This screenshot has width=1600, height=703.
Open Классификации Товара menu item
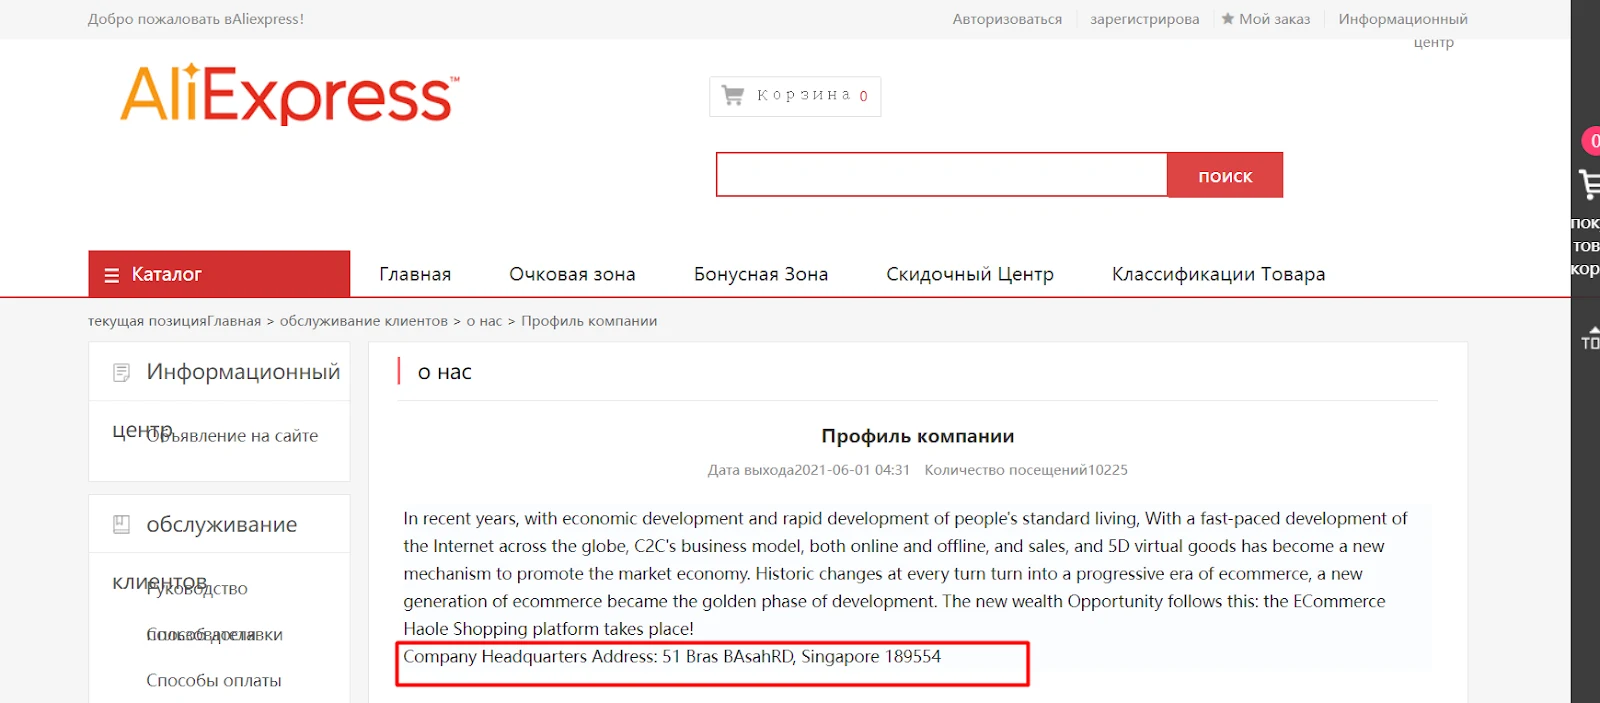pos(1218,274)
